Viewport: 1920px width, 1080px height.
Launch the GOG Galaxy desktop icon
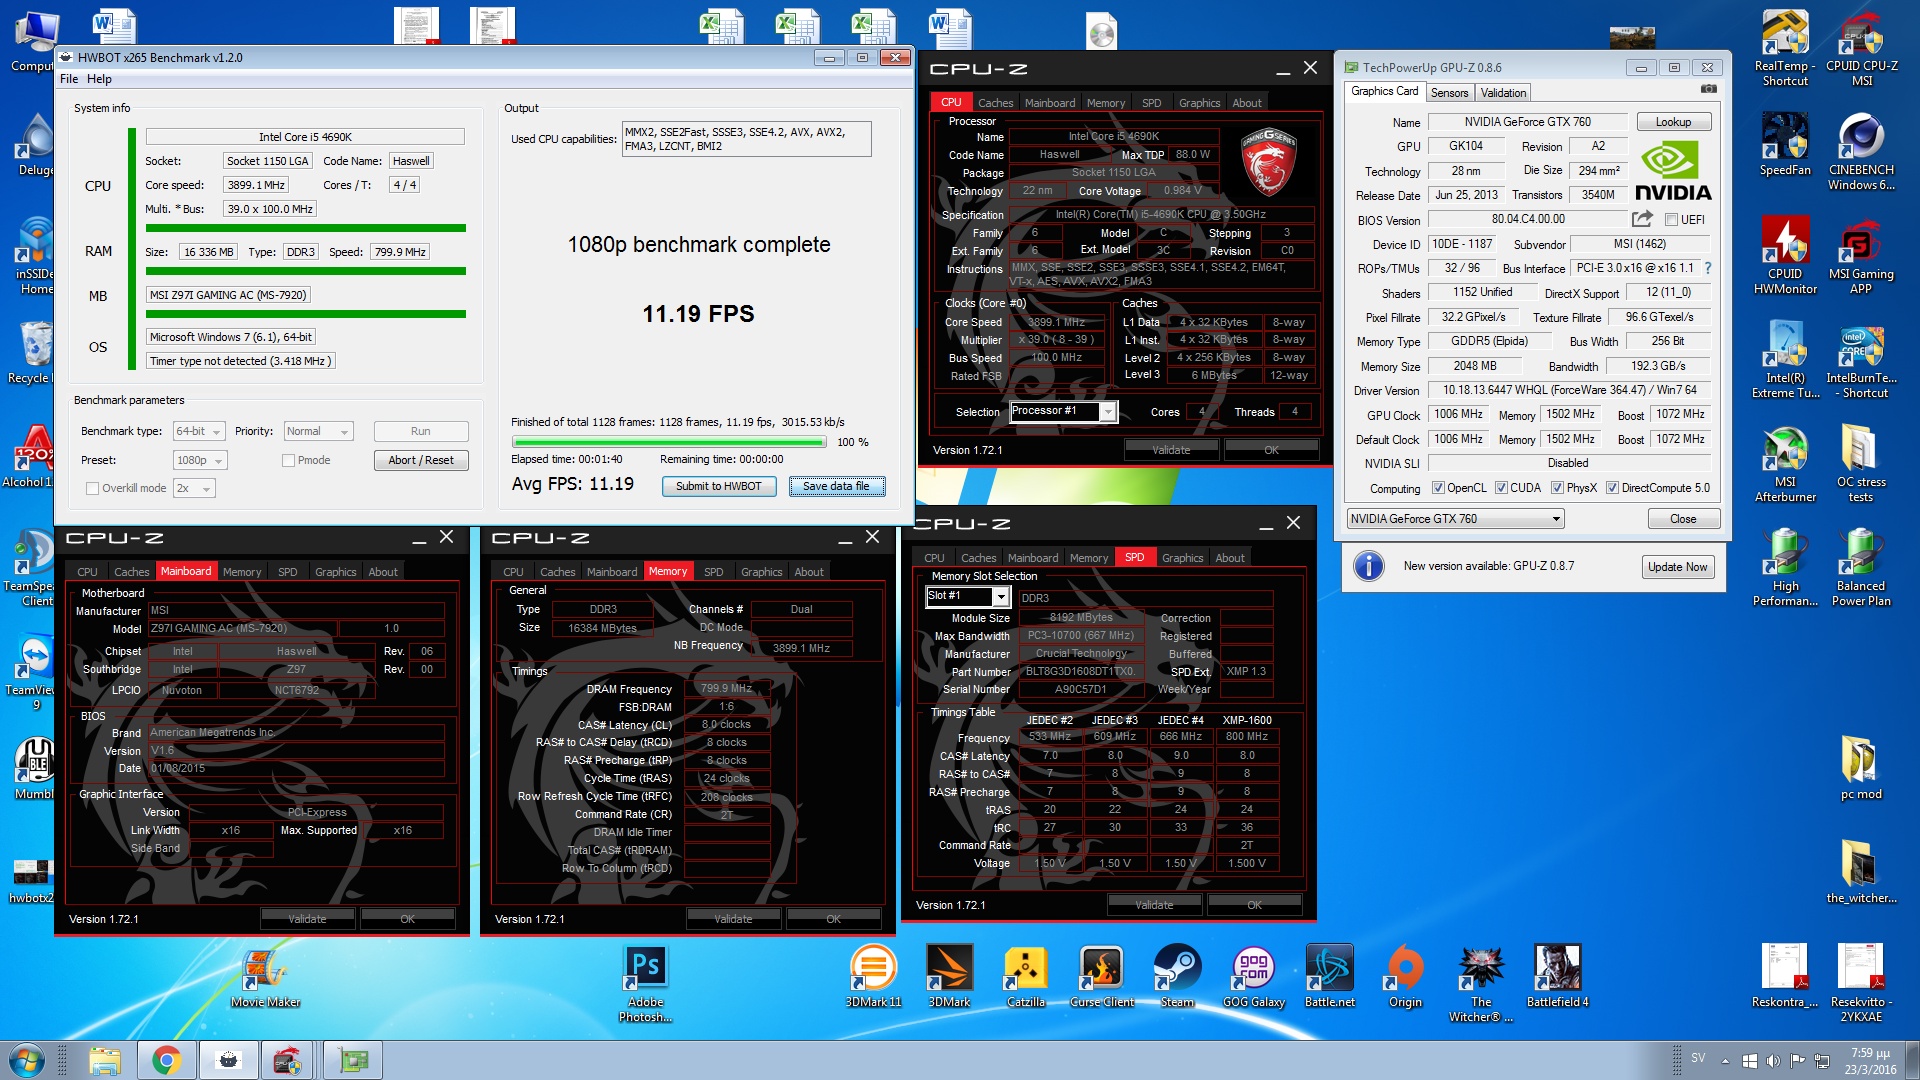[1253, 975]
